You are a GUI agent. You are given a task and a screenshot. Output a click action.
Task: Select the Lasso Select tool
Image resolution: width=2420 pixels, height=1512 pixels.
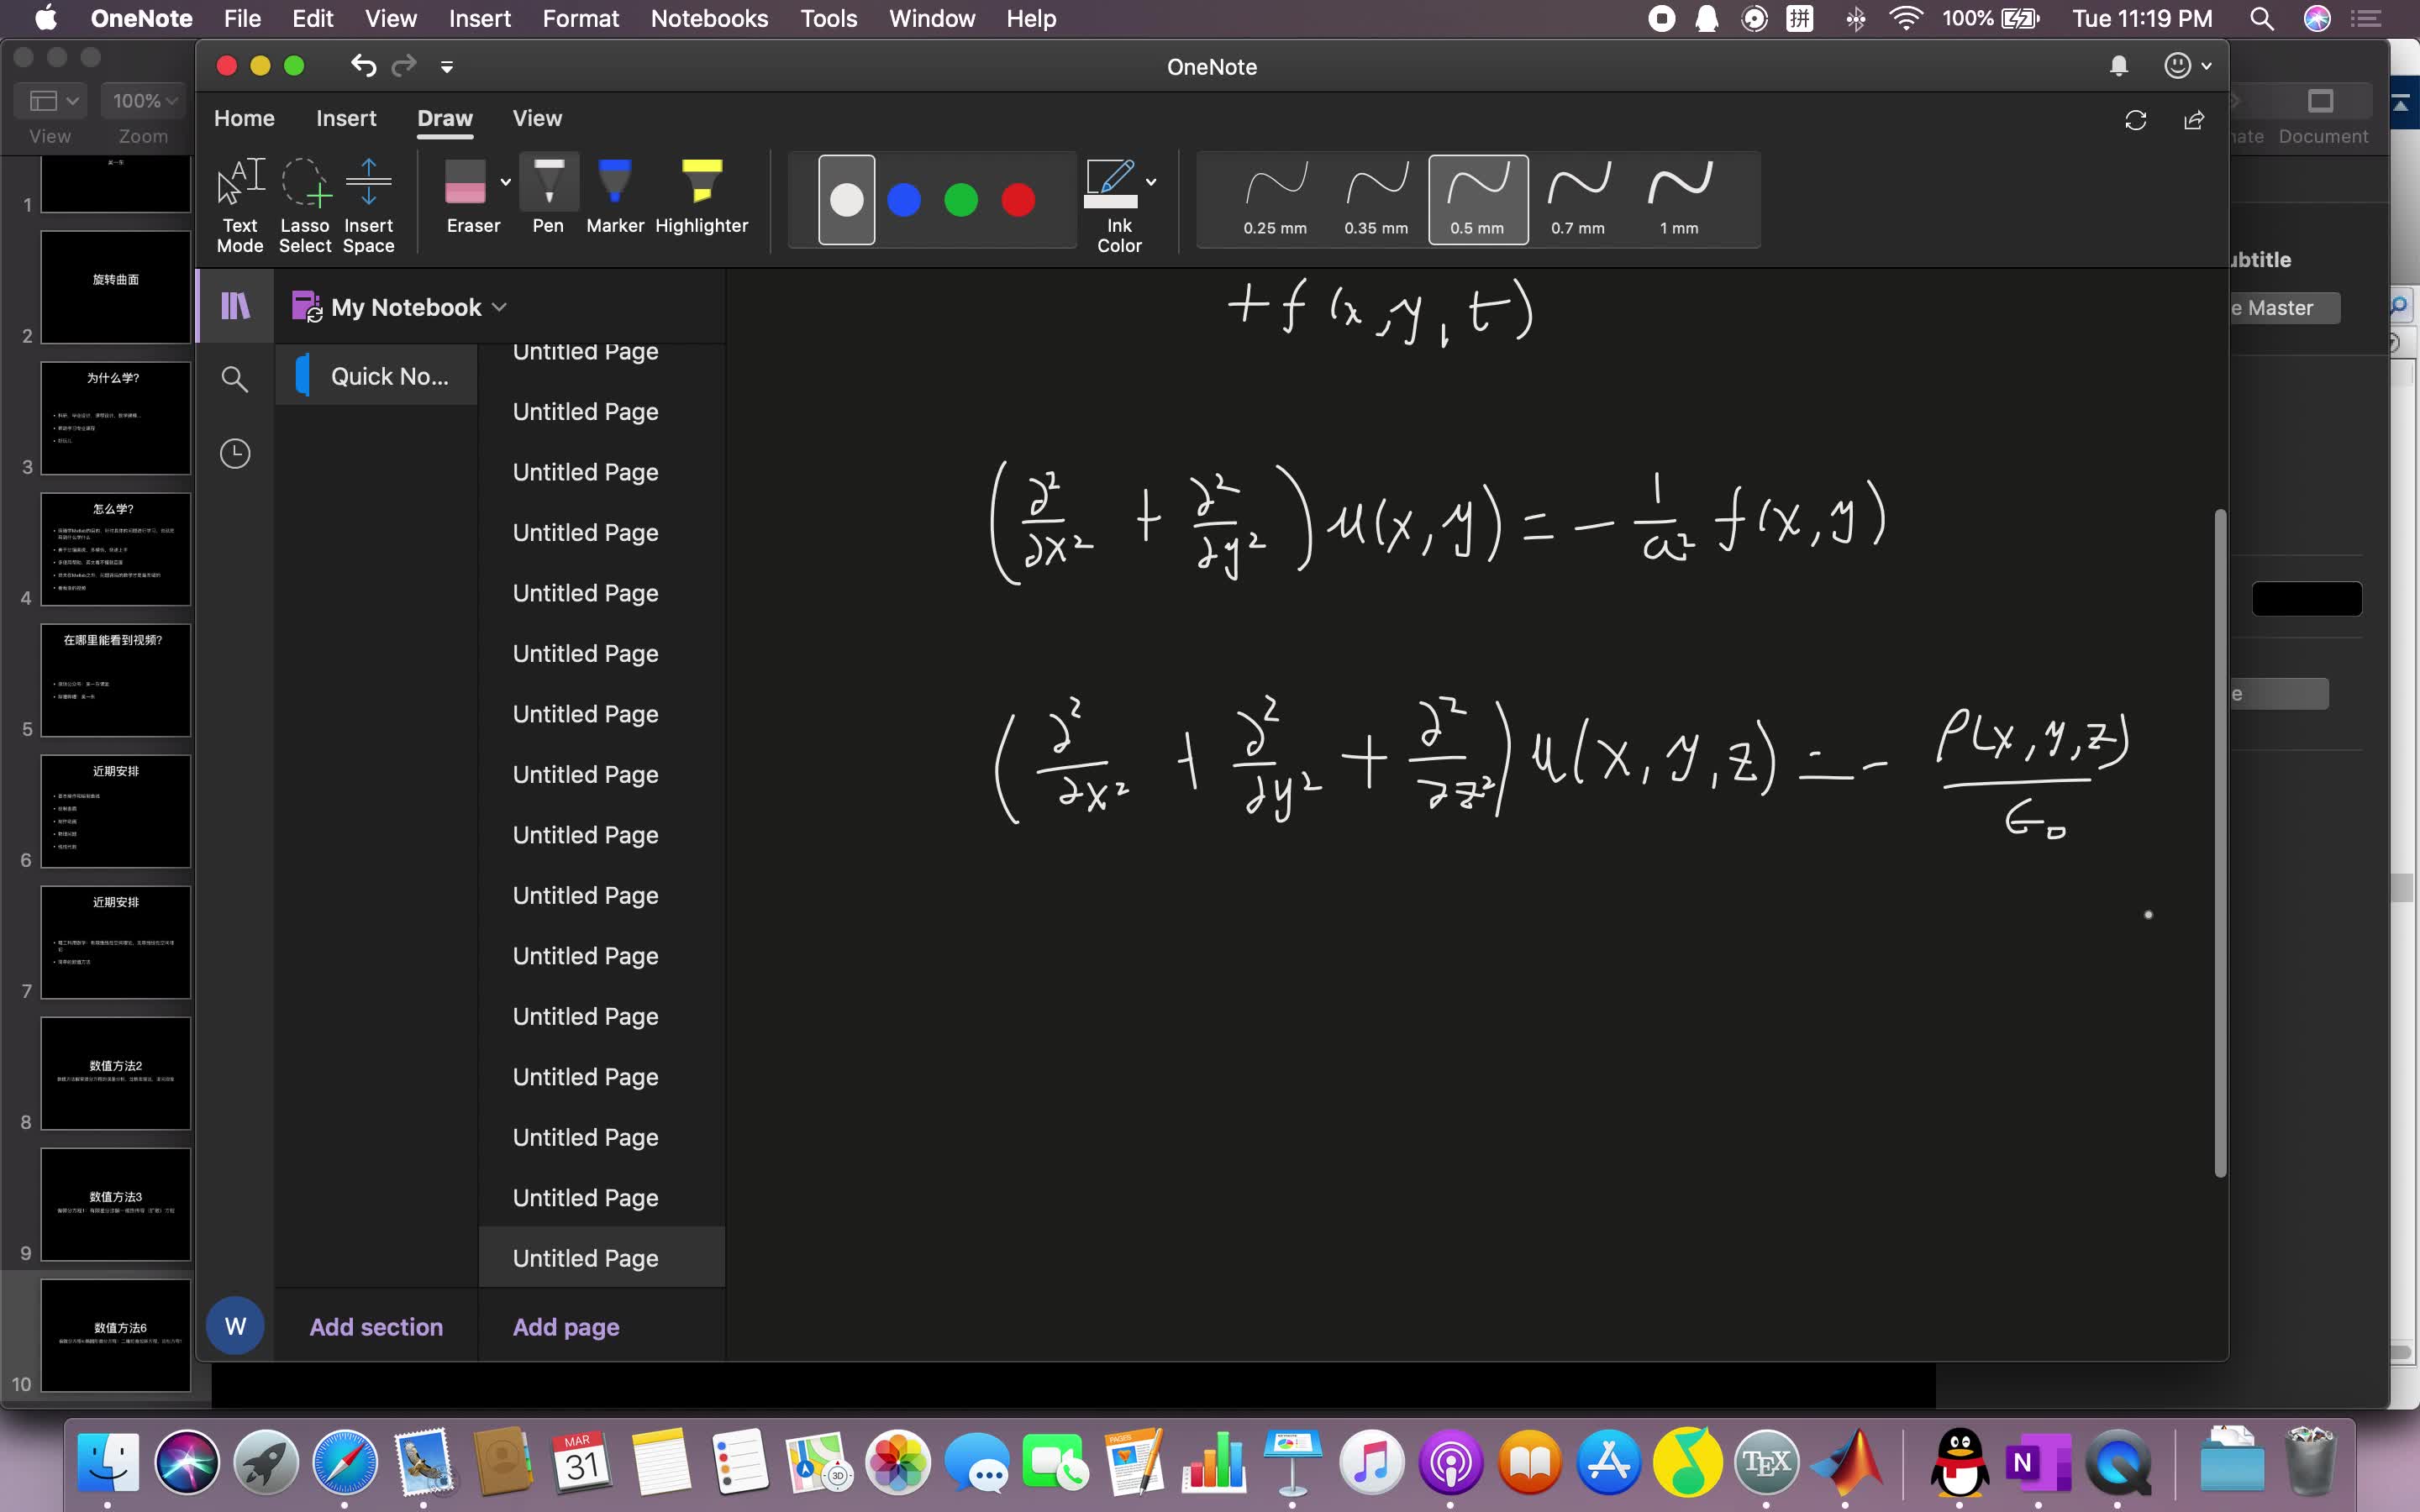tap(304, 204)
